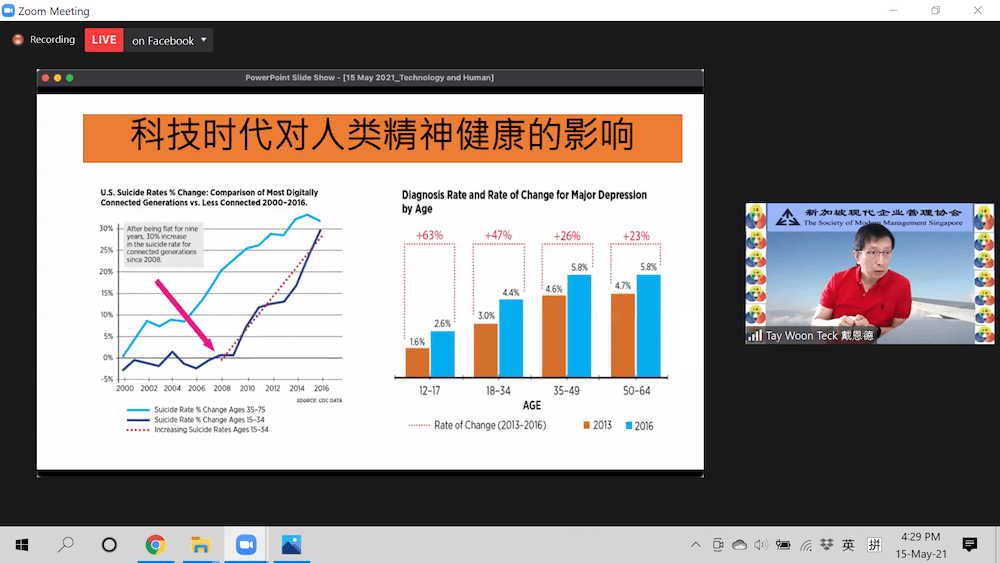Click the Meet Now tray icon
1000x563 pixels.
[718, 545]
